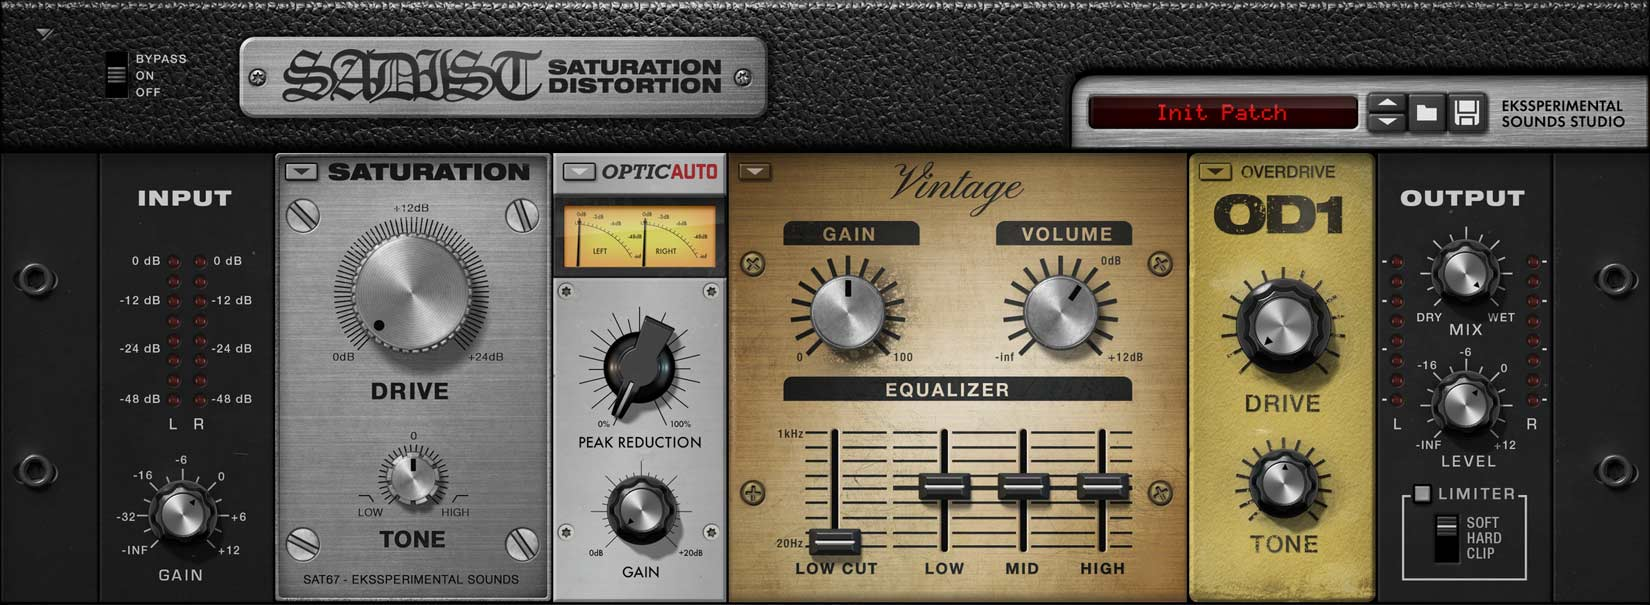
Task: Click the Peak Reduction knob
Action: [x=638, y=366]
